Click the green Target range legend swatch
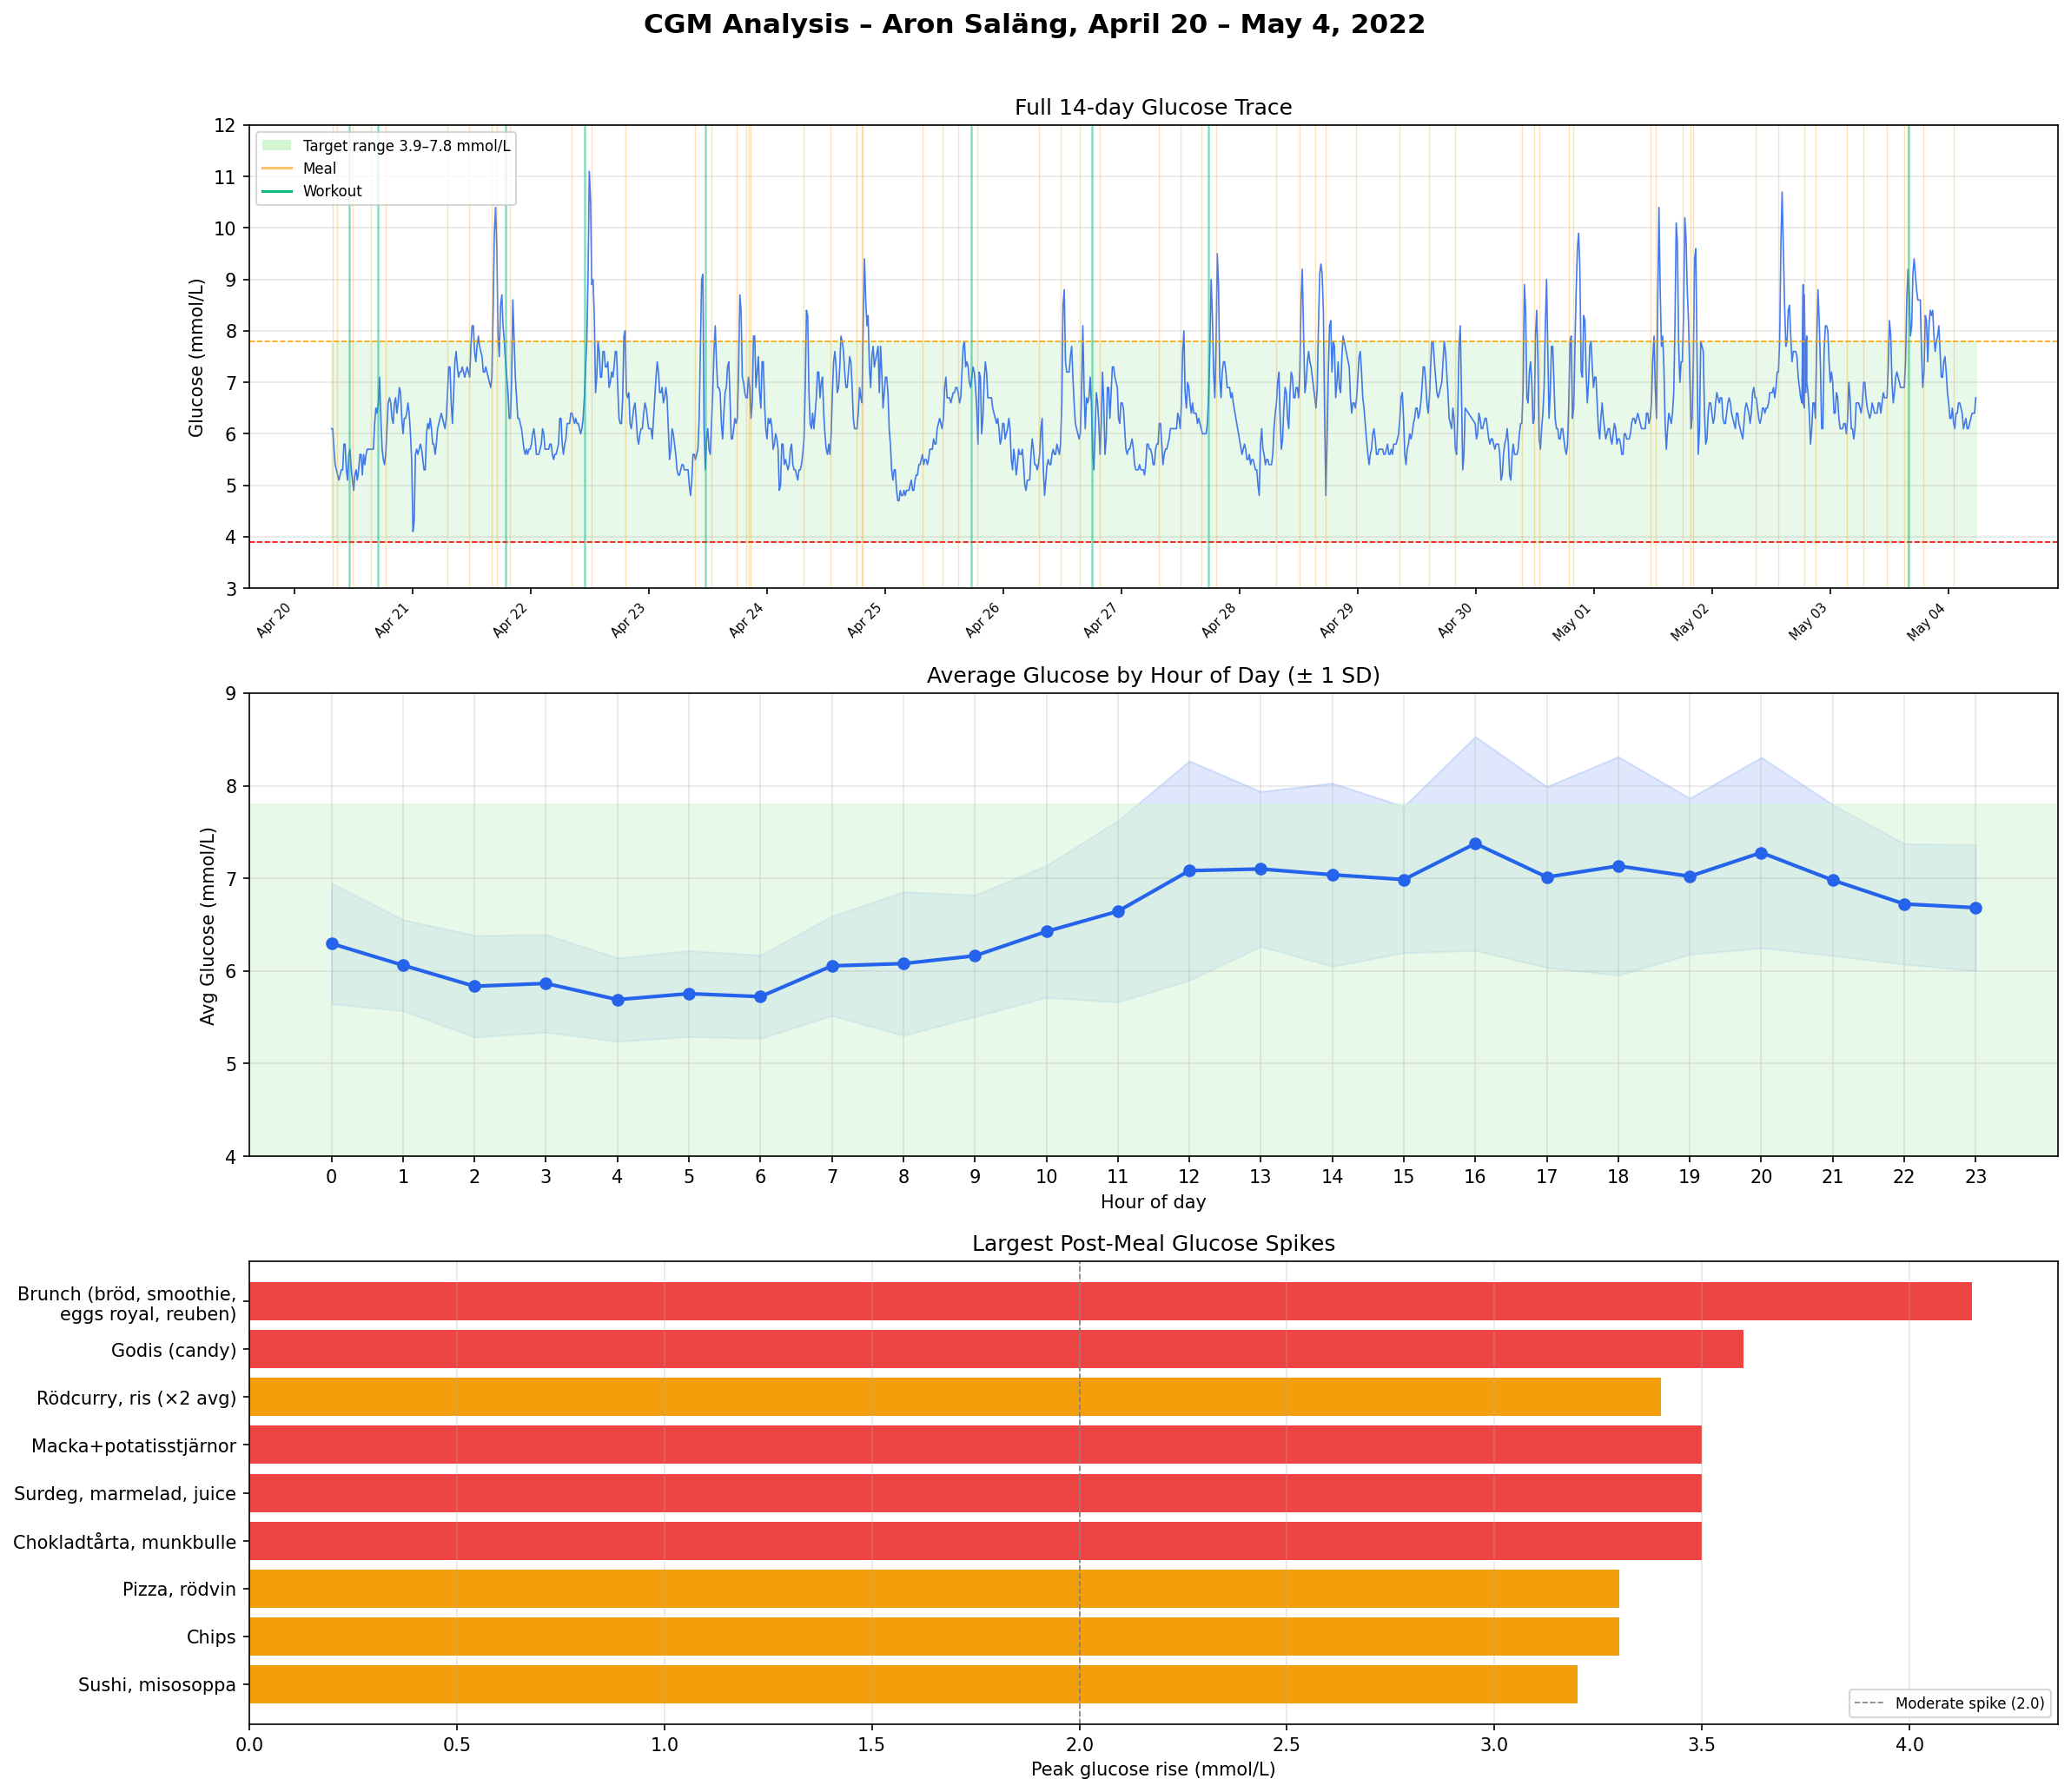The height and width of the screenshot is (1792, 2071). (x=277, y=146)
